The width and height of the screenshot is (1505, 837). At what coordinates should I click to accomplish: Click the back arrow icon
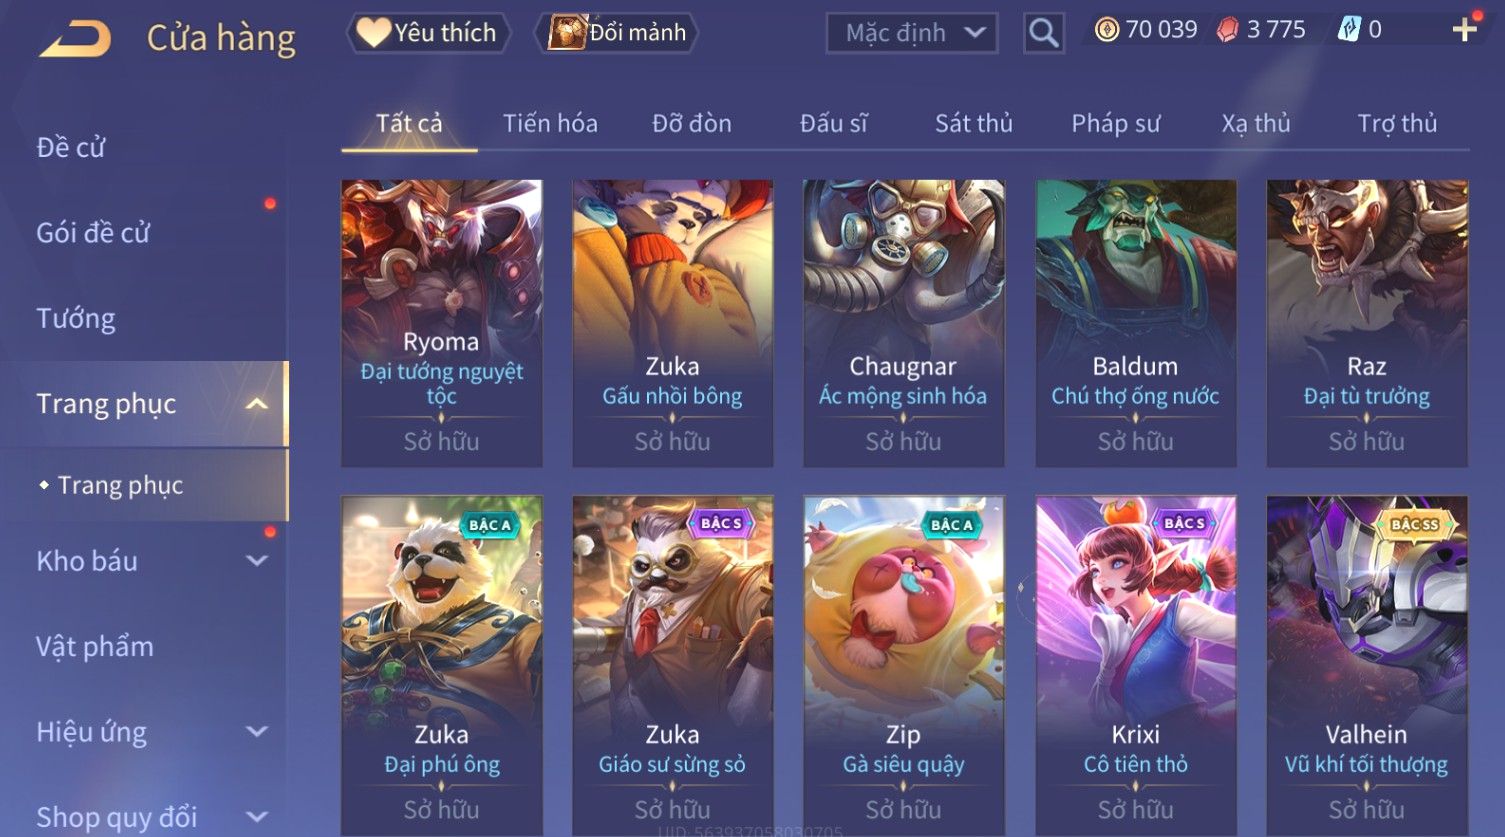(x=75, y=38)
